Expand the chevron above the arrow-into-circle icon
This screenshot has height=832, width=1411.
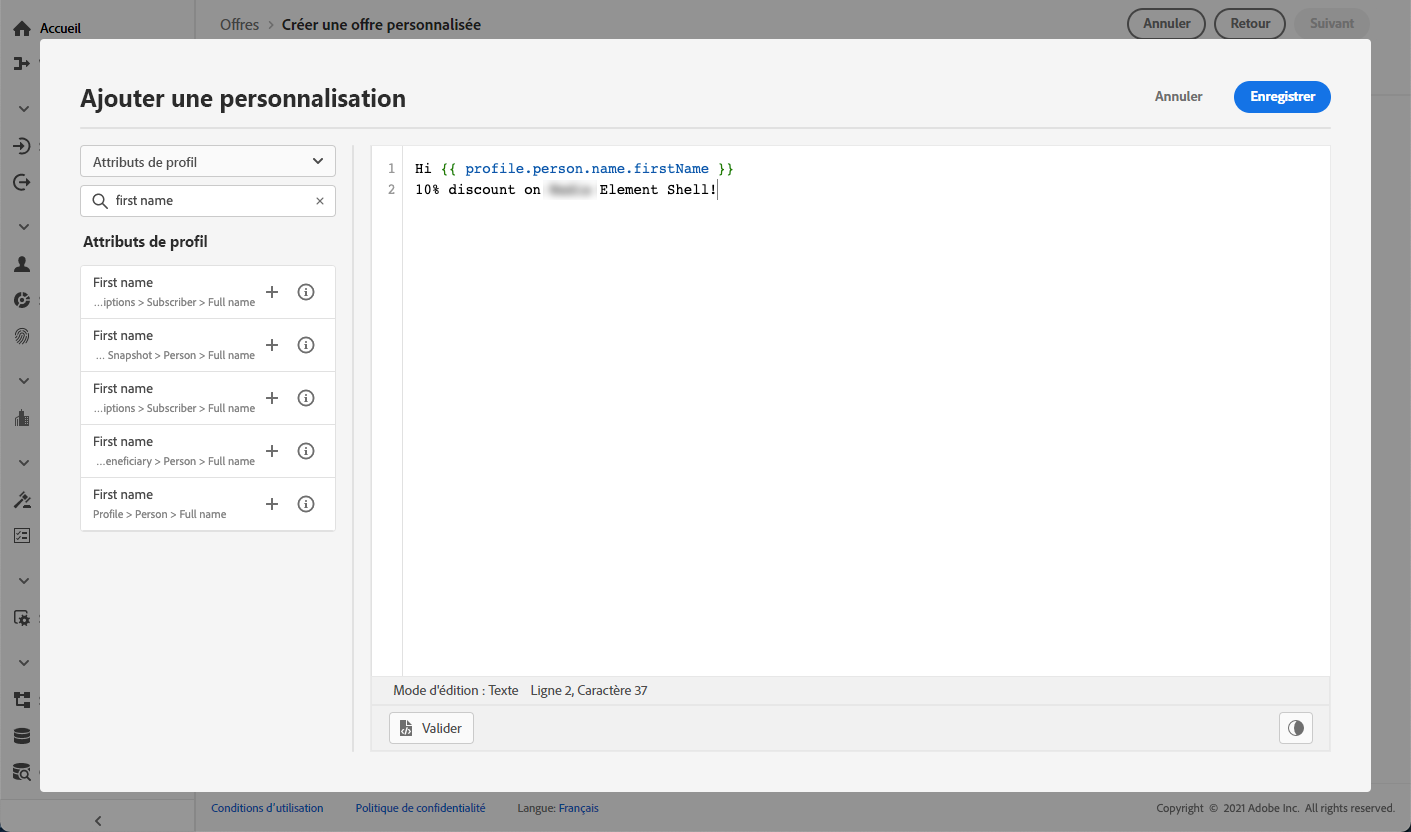tap(24, 109)
